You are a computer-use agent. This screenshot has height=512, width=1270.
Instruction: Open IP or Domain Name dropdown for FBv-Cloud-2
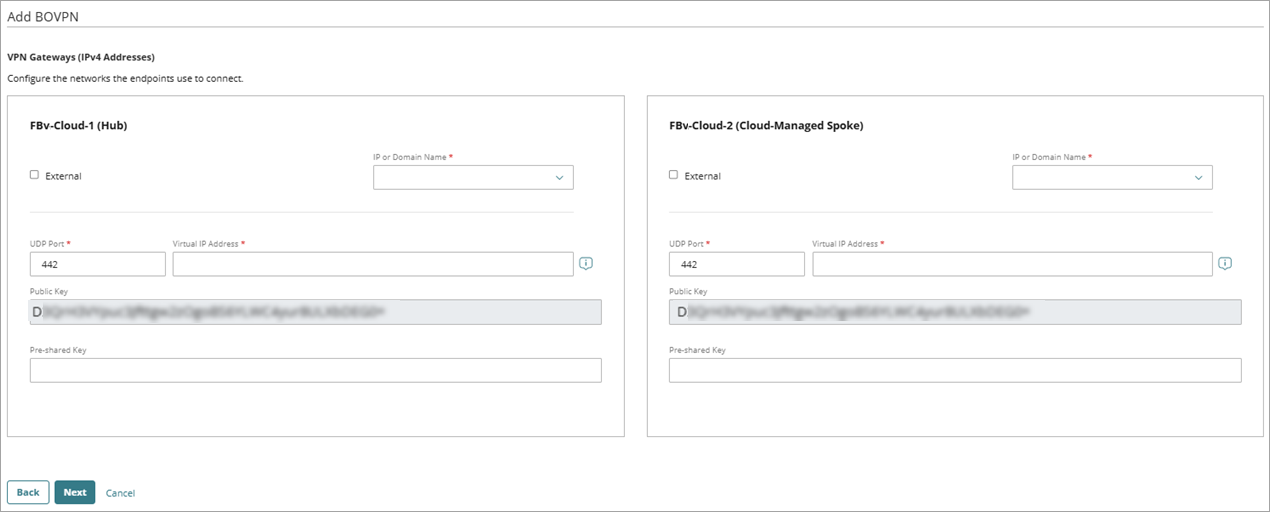1112,177
